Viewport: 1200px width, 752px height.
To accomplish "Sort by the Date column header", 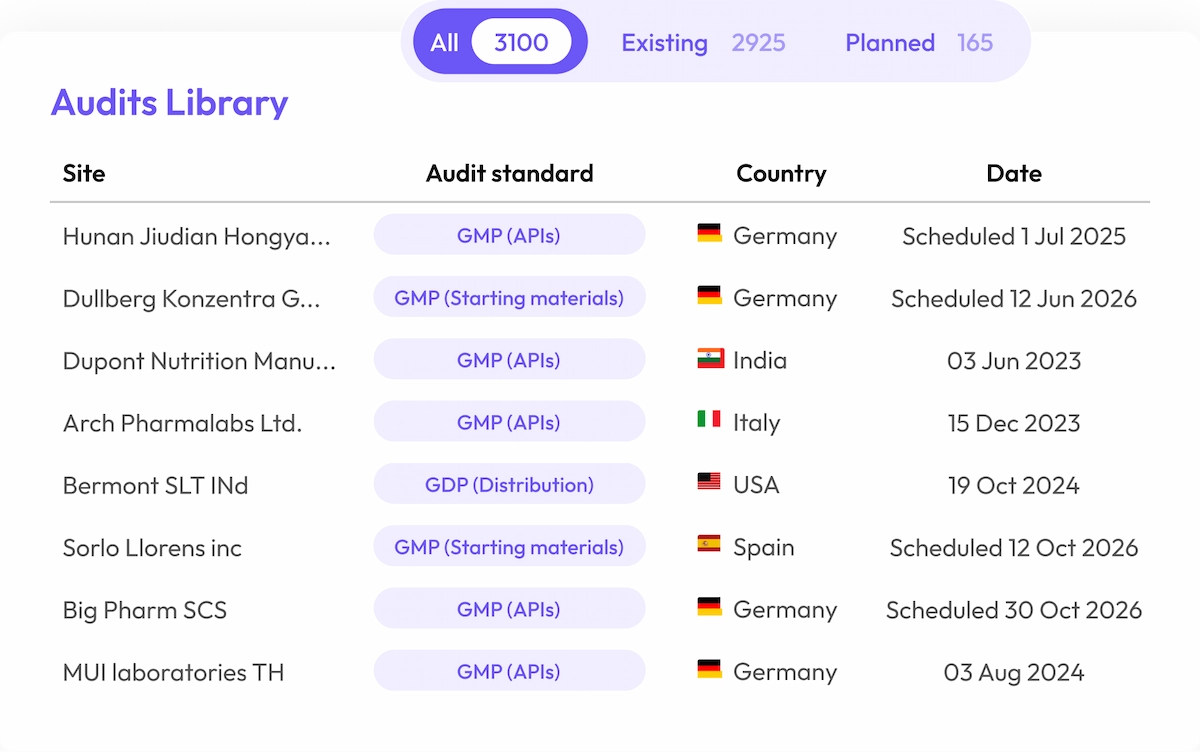I will tap(1014, 173).
